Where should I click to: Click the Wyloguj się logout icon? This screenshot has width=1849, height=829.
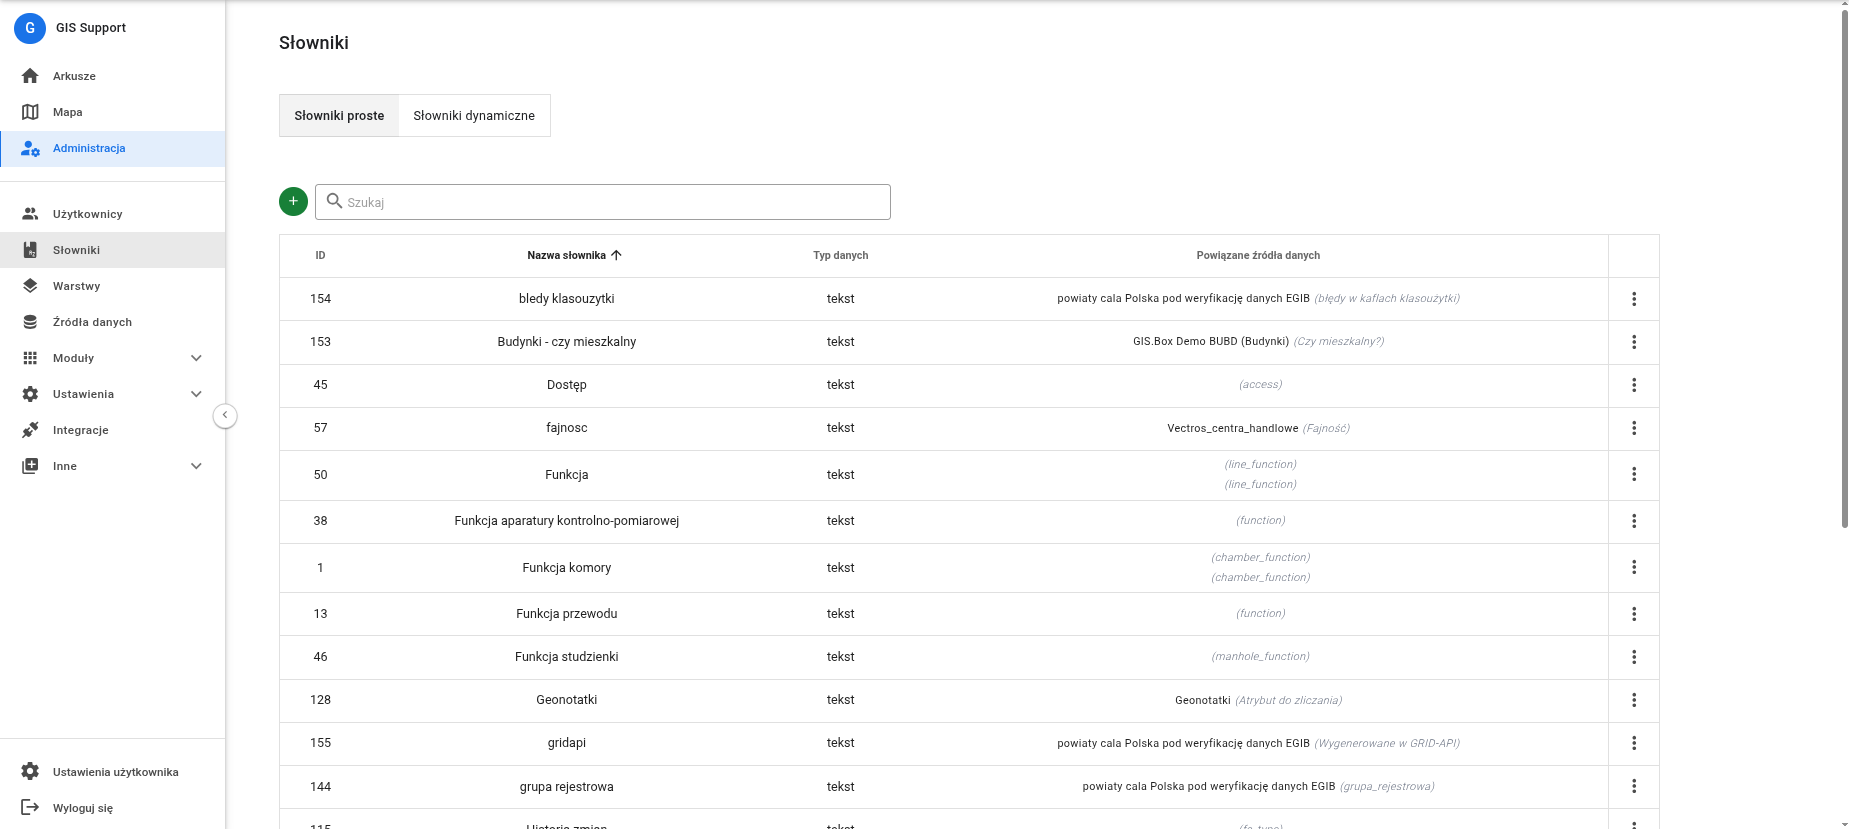point(30,808)
